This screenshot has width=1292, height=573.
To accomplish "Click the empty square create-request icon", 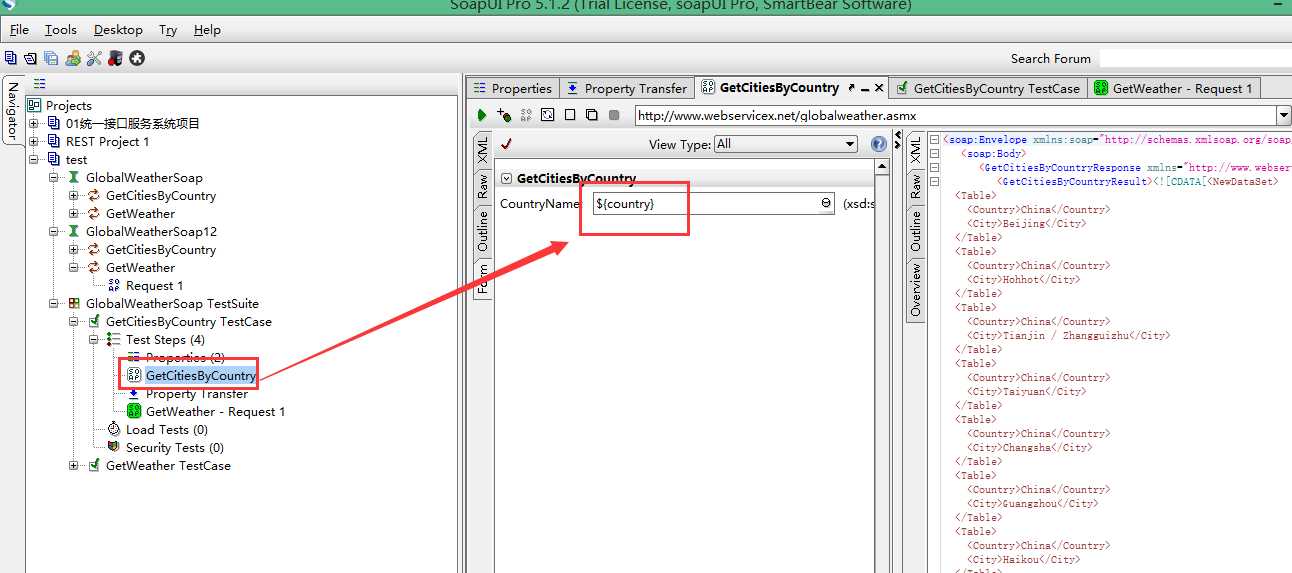I will pos(570,116).
